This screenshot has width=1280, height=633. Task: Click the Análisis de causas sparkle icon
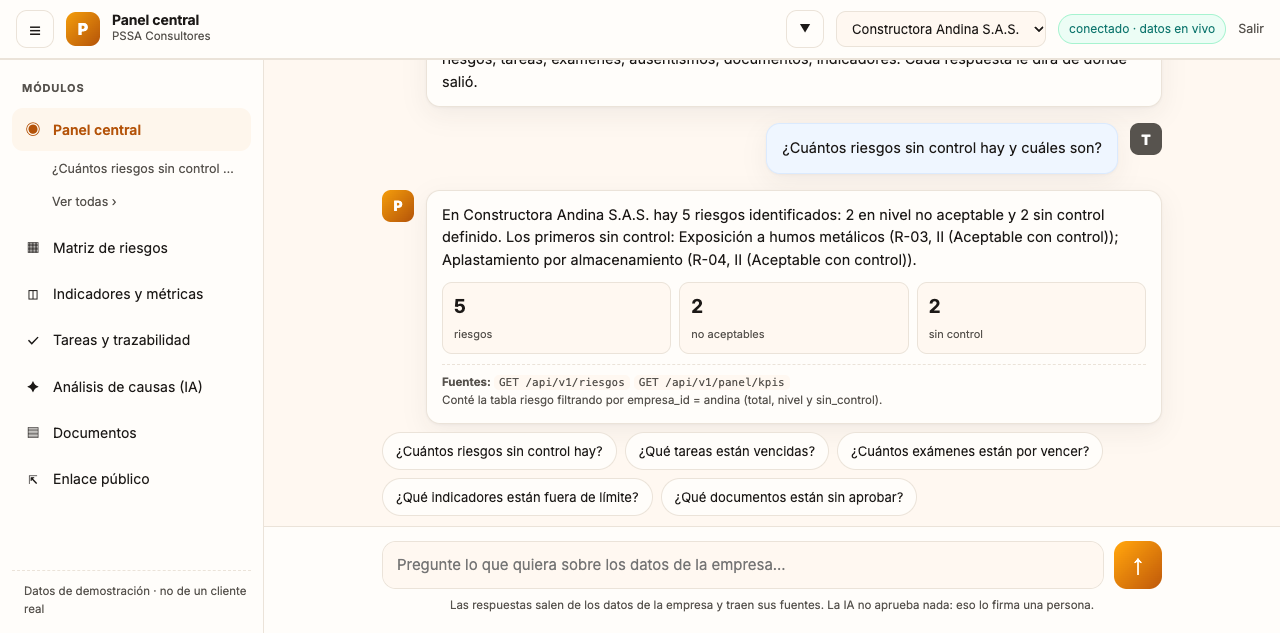pyautogui.click(x=33, y=387)
